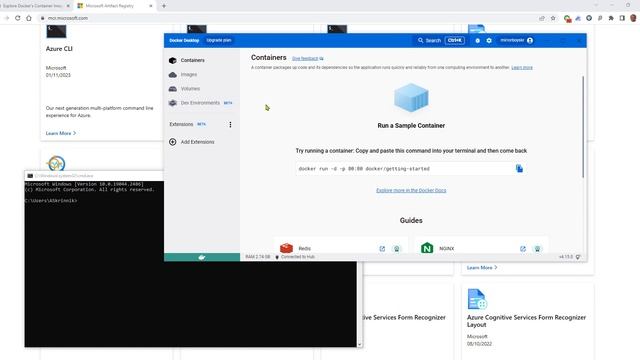Screen dimensions: 640x360
Task: Click Learn more link beside container description
Action: point(522,67)
